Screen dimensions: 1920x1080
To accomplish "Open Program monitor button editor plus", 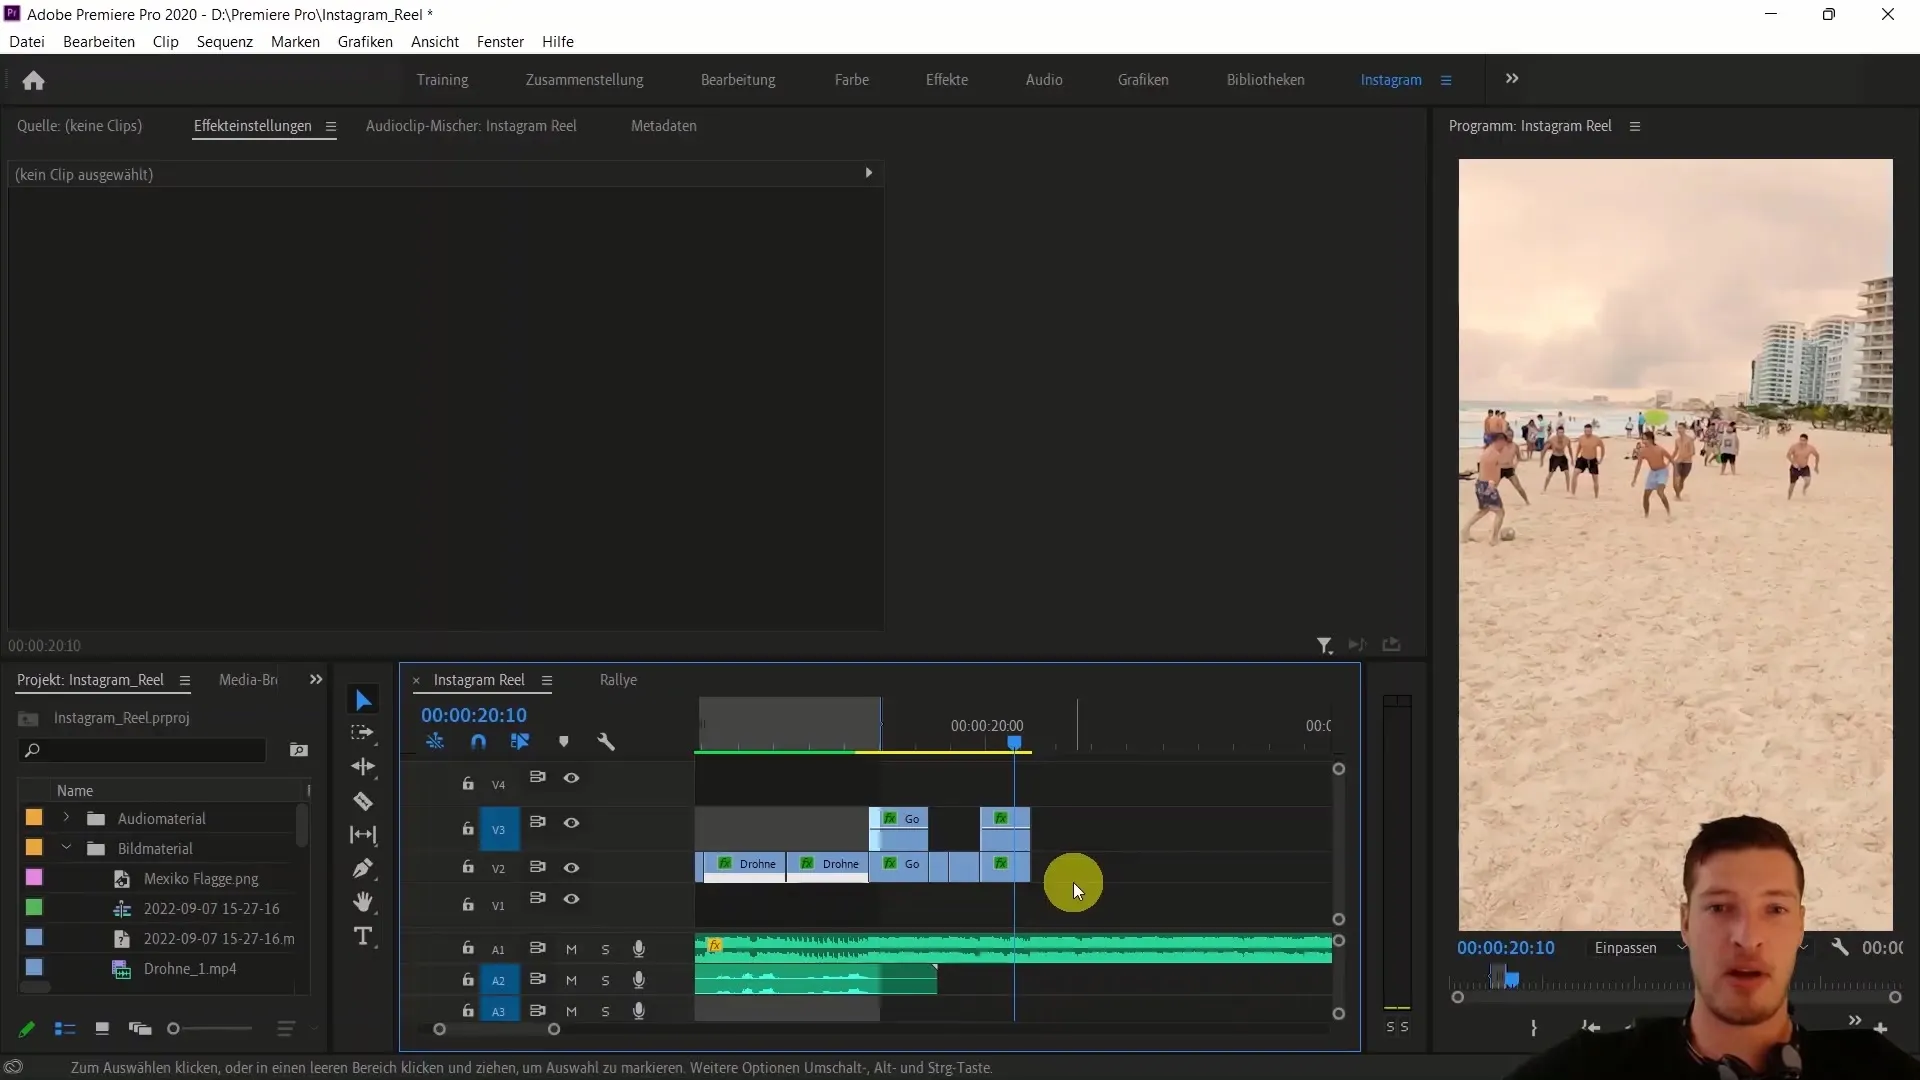I will pyautogui.click(x=1880, y=1028).
